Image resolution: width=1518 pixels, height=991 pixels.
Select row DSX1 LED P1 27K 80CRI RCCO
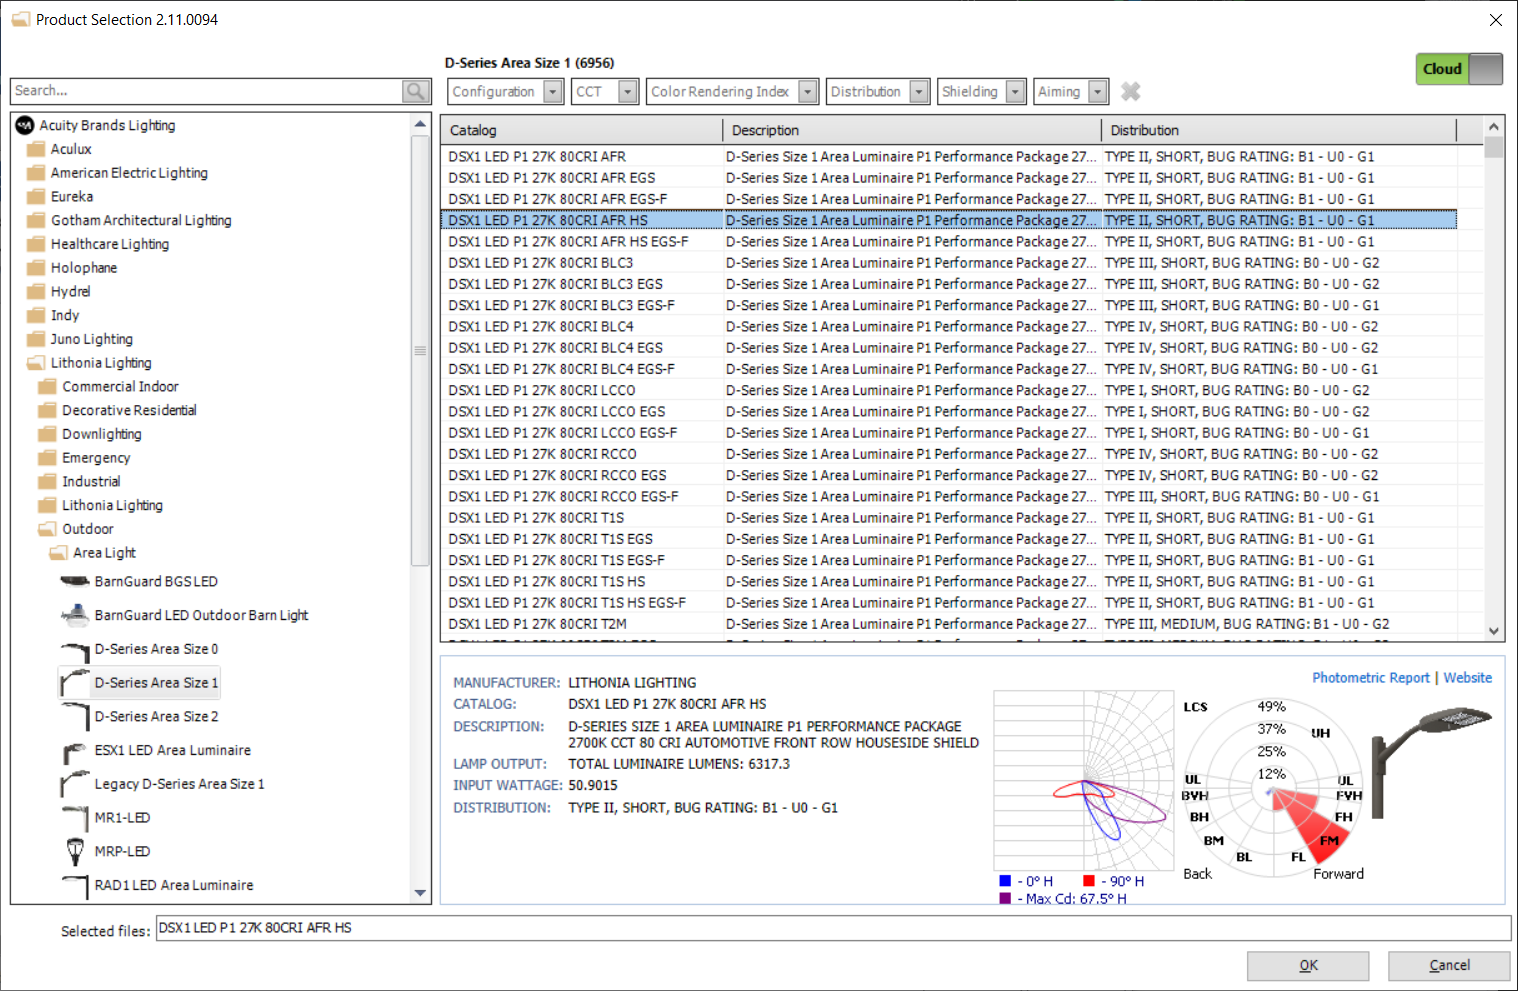click(948, 454)
